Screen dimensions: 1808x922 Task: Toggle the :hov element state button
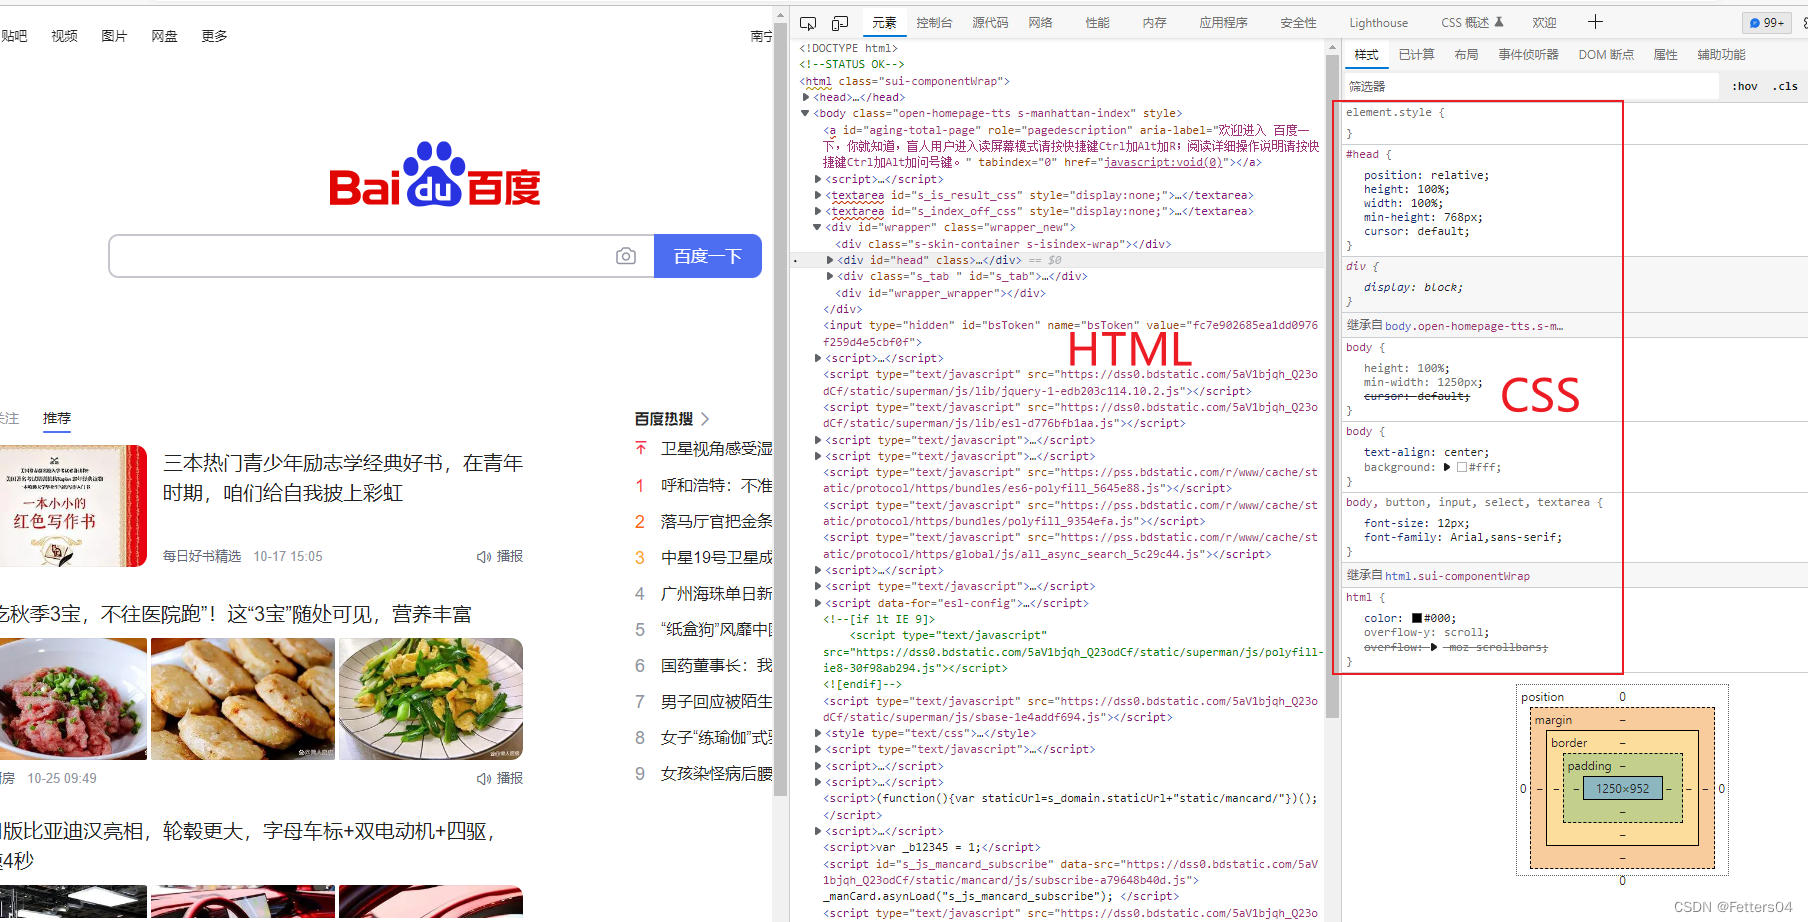pos(1745,86)
